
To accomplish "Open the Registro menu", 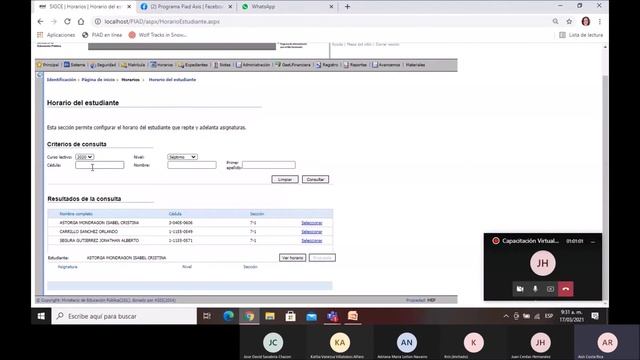I will click(327, 65).
